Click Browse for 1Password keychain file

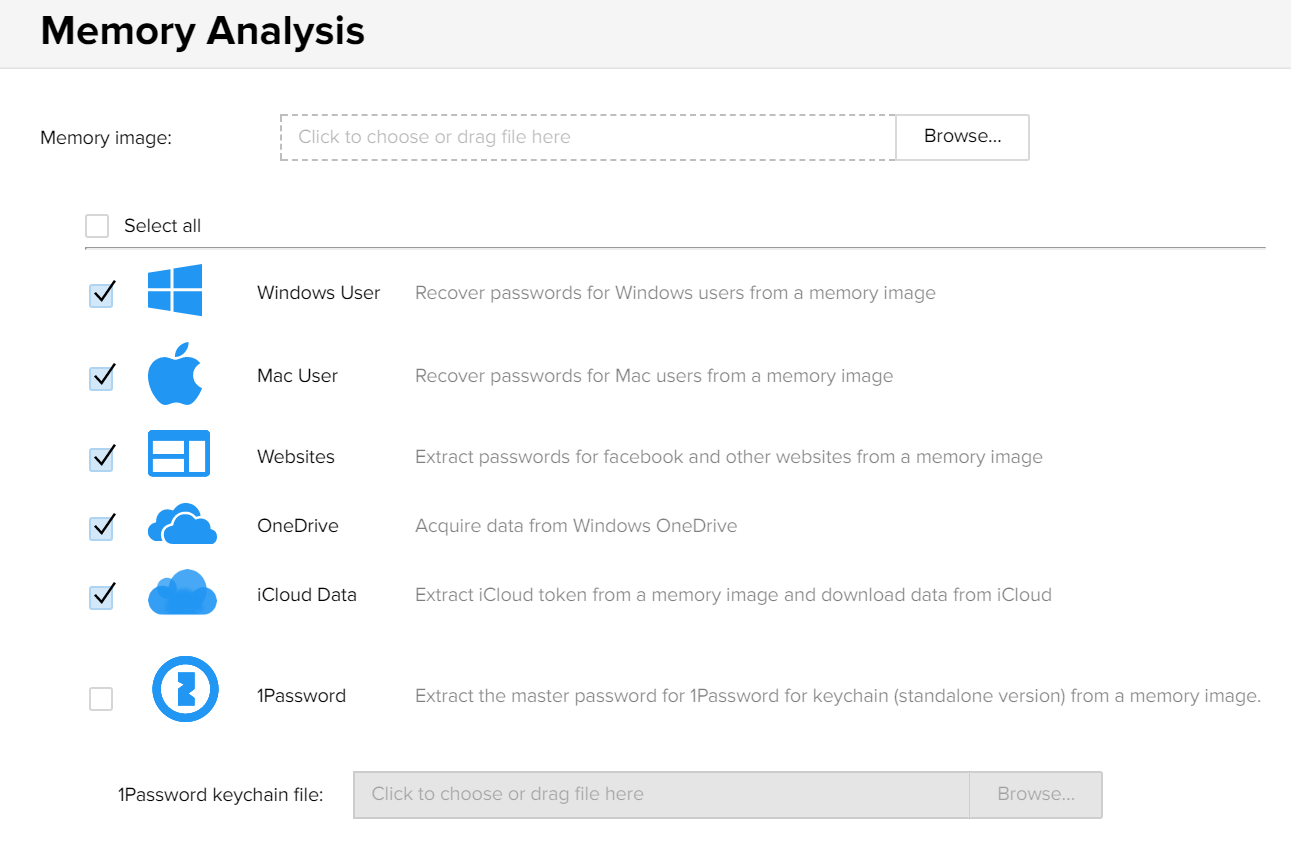[x=1035, y=794]
